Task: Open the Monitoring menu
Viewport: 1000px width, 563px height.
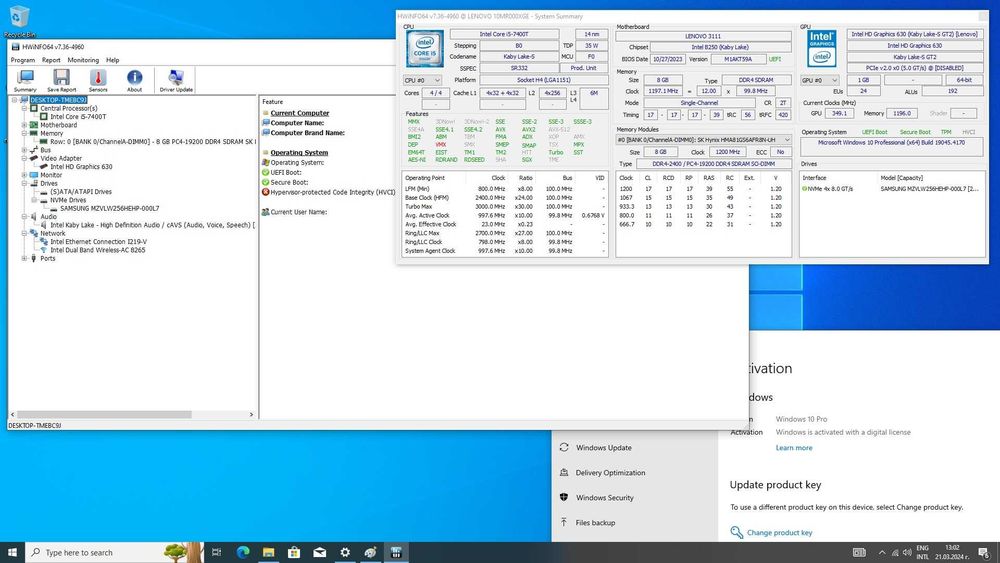Action: pos(83,60)
